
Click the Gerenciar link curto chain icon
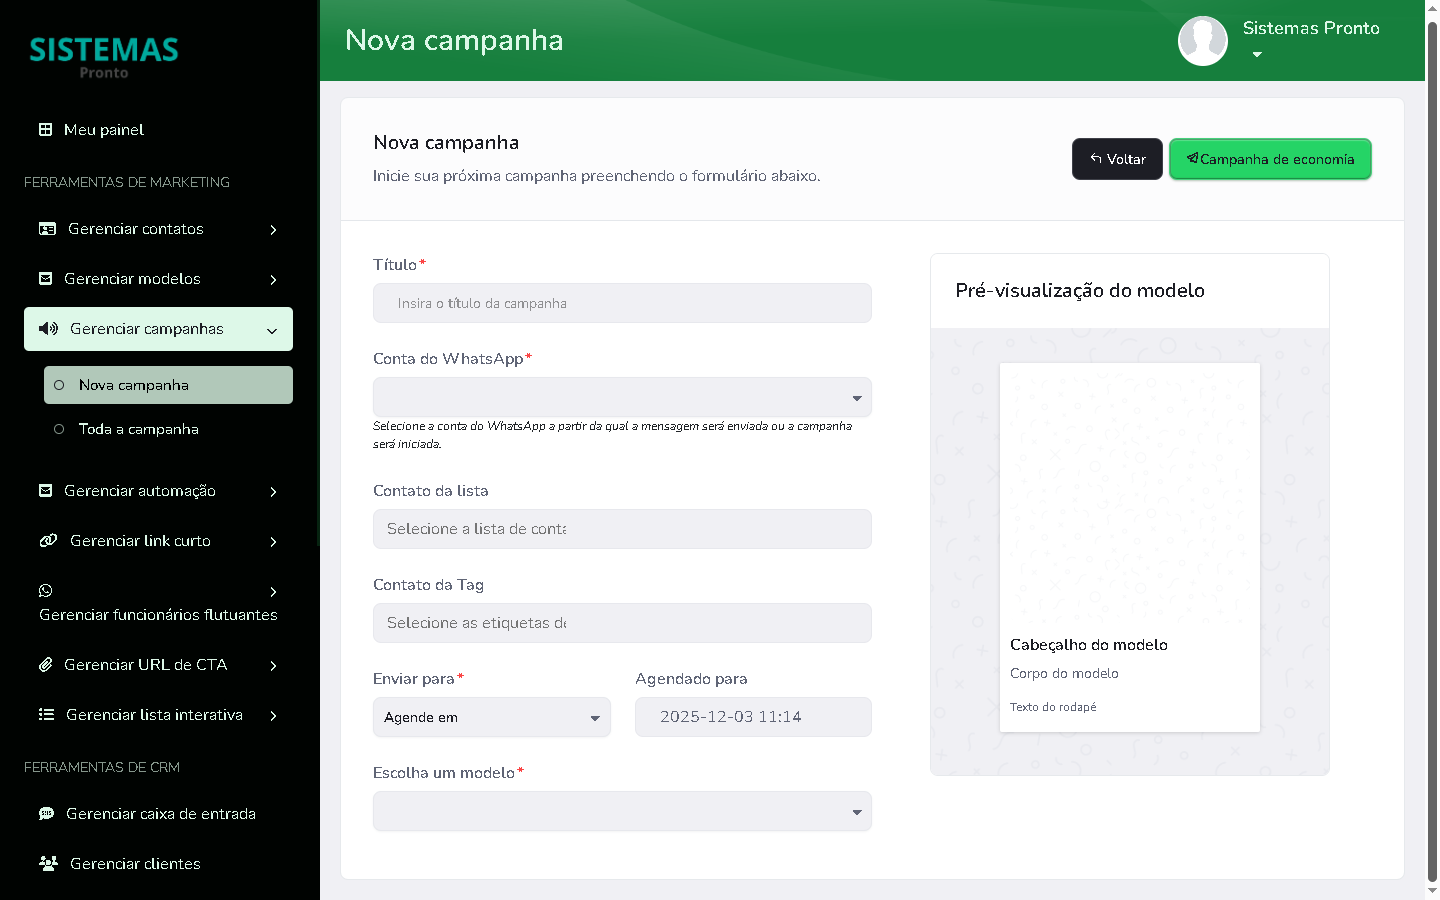coord(48,541)
